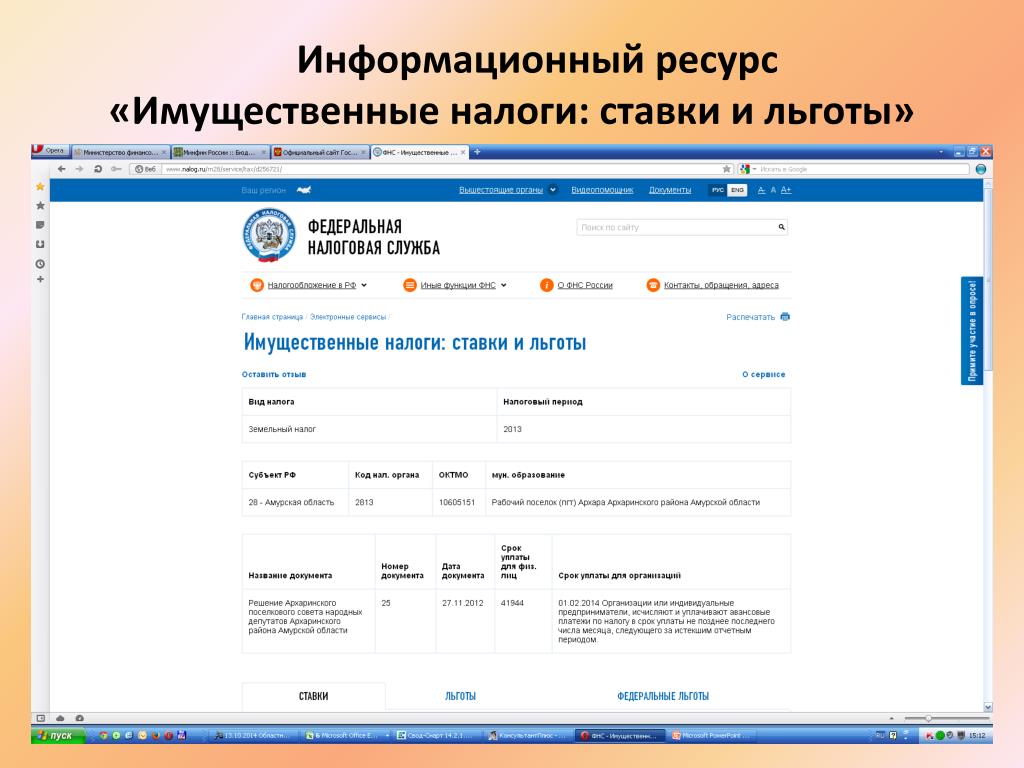Click the 28 - Амурская область cell

tap(295, 502)
